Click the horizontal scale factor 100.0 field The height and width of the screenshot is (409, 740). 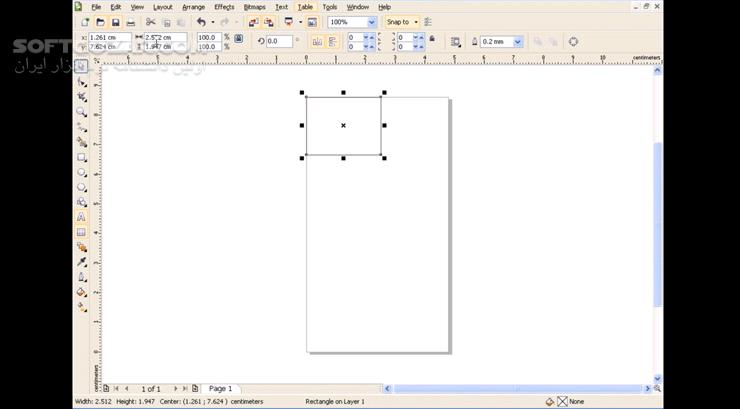[x=209, y=37]
